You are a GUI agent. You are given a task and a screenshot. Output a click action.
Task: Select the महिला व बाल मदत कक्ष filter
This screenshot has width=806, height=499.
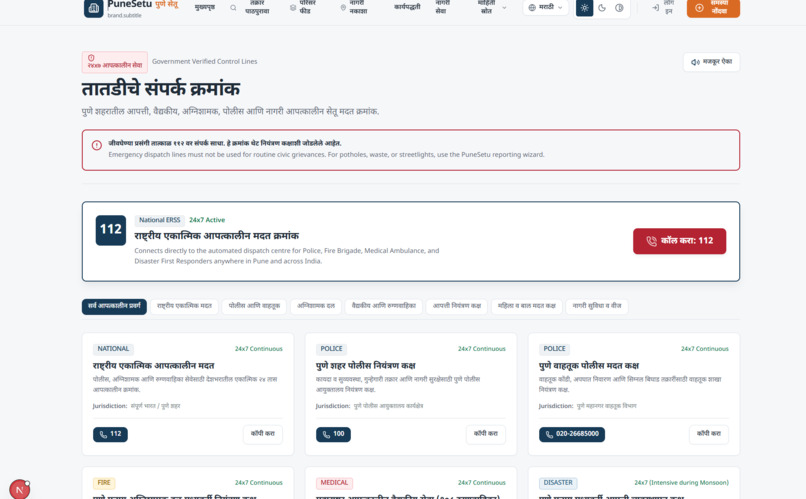(x=526, y=306)
